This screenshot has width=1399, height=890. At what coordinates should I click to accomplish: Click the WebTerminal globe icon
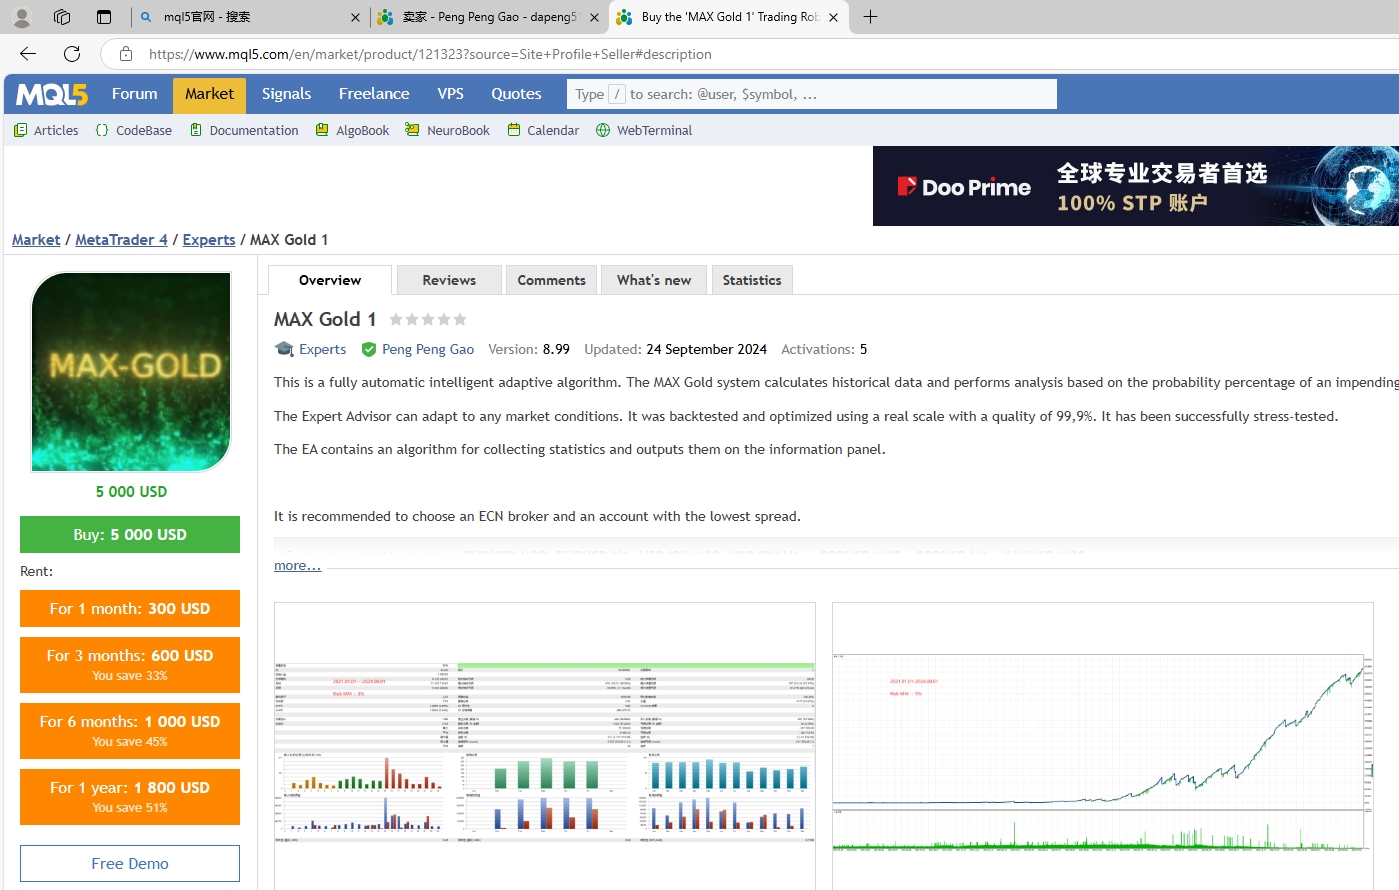coord(603,130)
